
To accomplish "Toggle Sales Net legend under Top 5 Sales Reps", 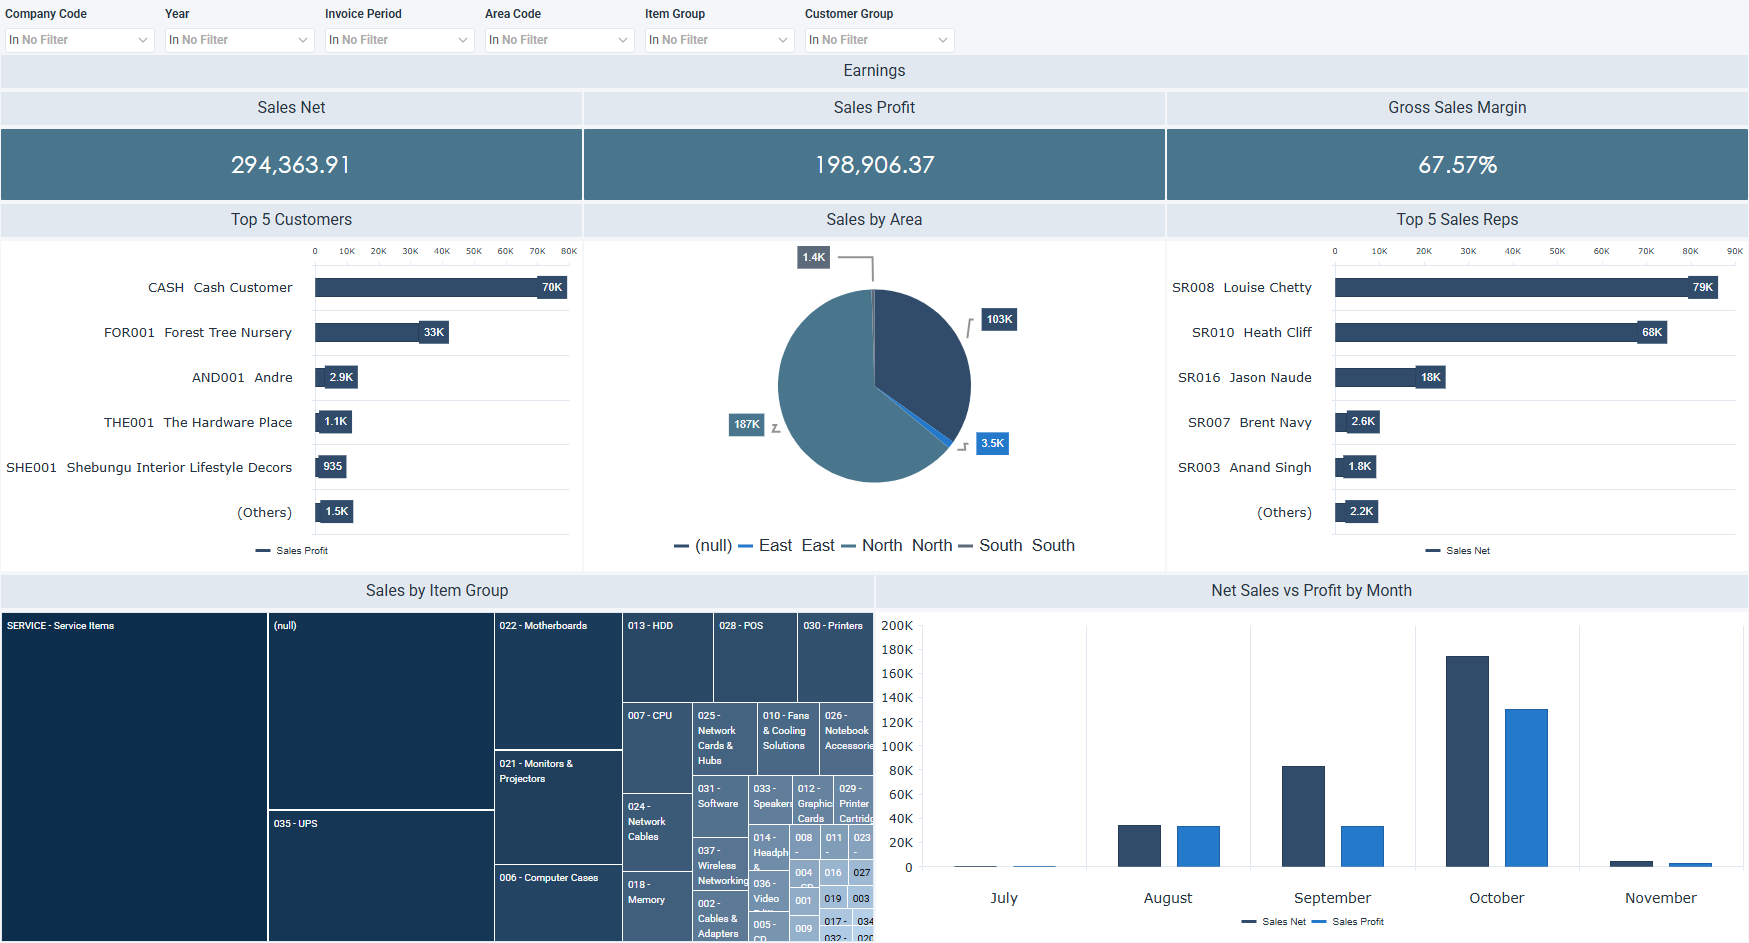I will coord(1458,551).
